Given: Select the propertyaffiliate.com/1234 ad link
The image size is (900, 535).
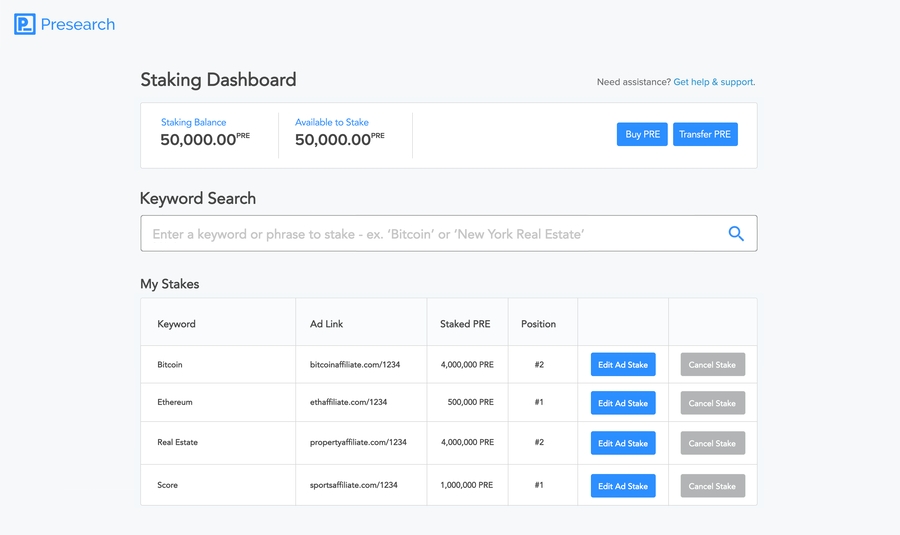Looking at the screenshot, I should point(358,442).
